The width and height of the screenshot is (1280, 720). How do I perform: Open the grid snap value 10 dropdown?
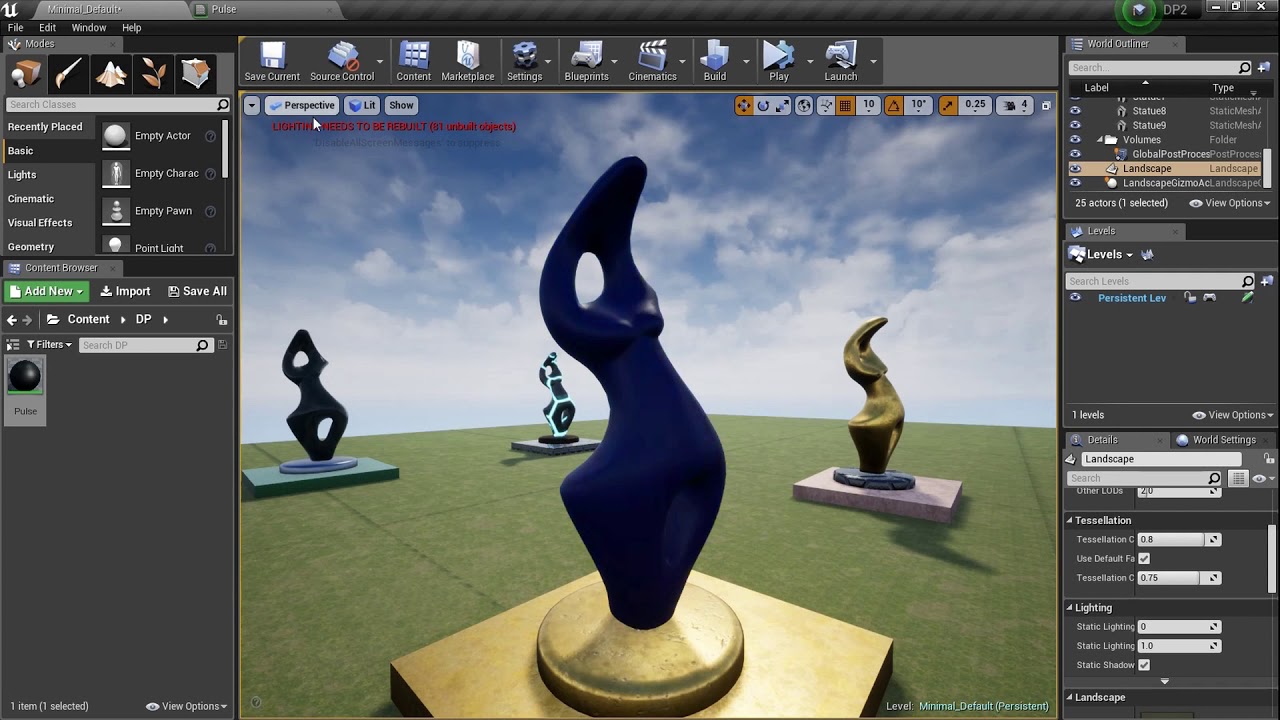point(868,105)
